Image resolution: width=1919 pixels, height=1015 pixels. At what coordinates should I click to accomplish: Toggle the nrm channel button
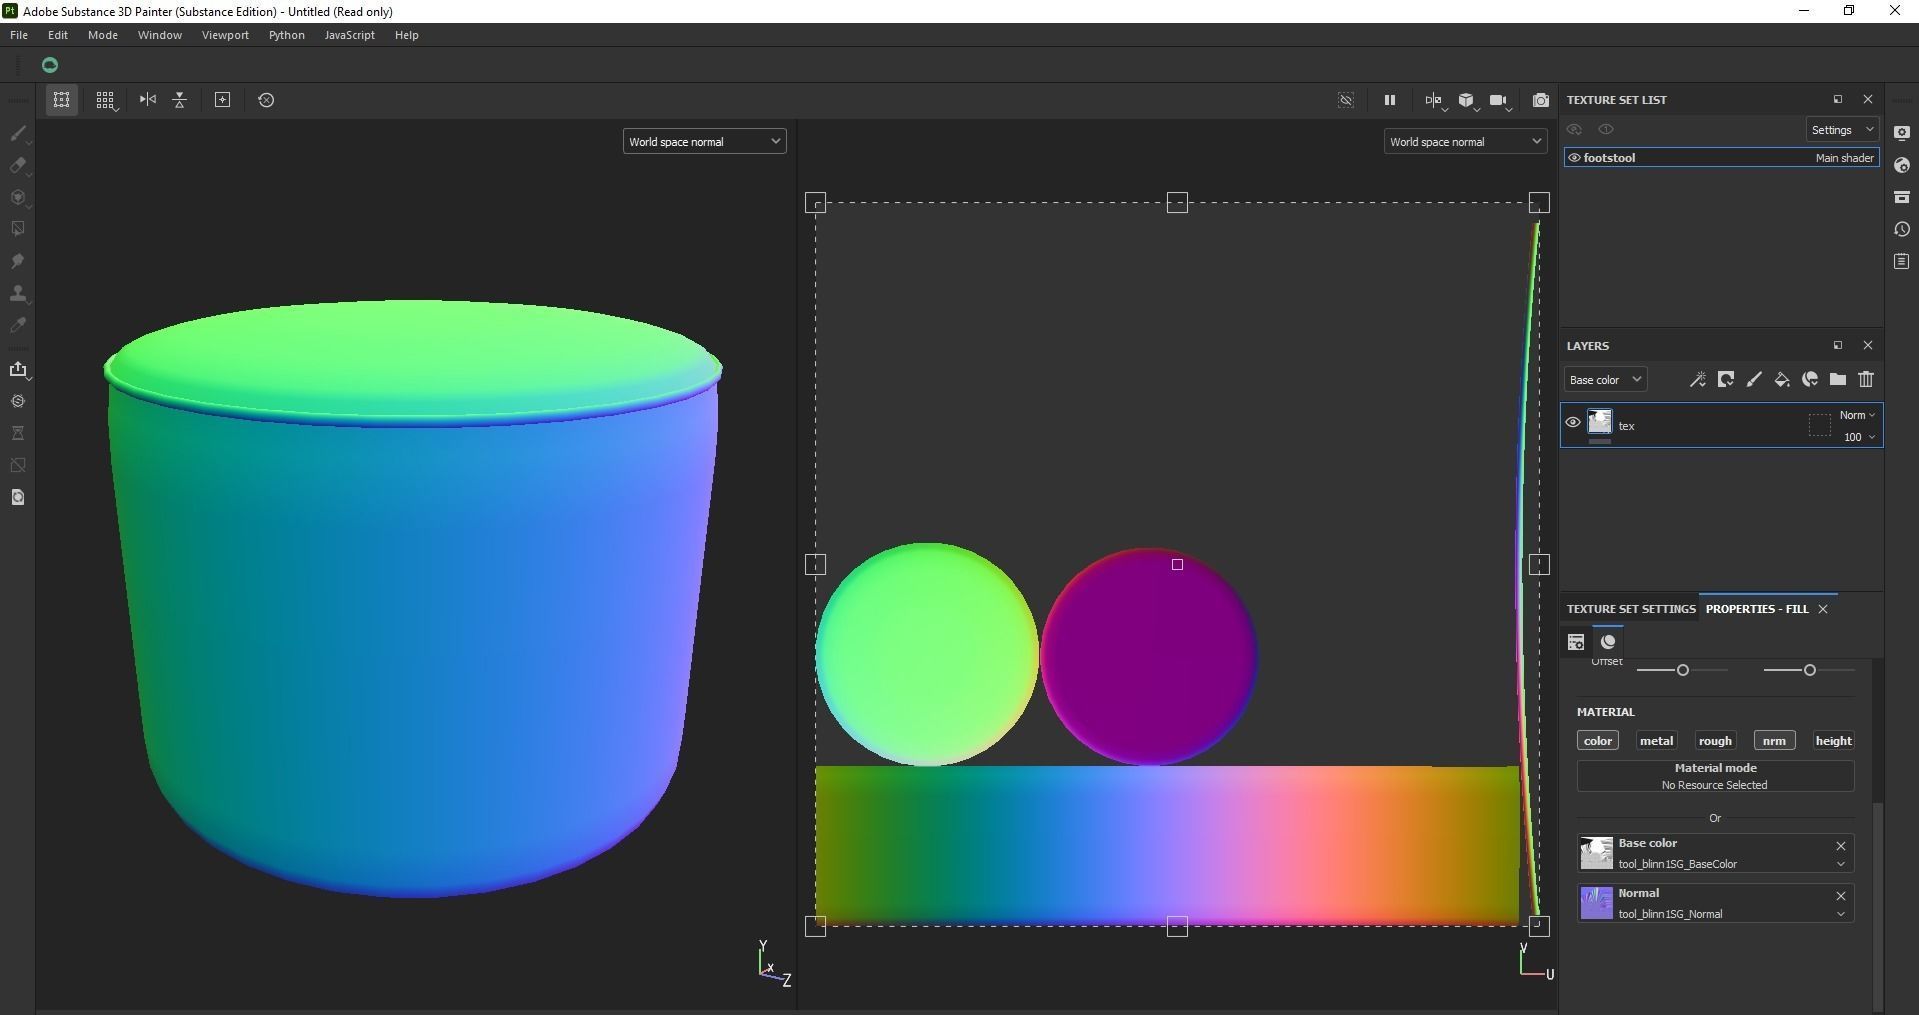tap(1774, 741)
